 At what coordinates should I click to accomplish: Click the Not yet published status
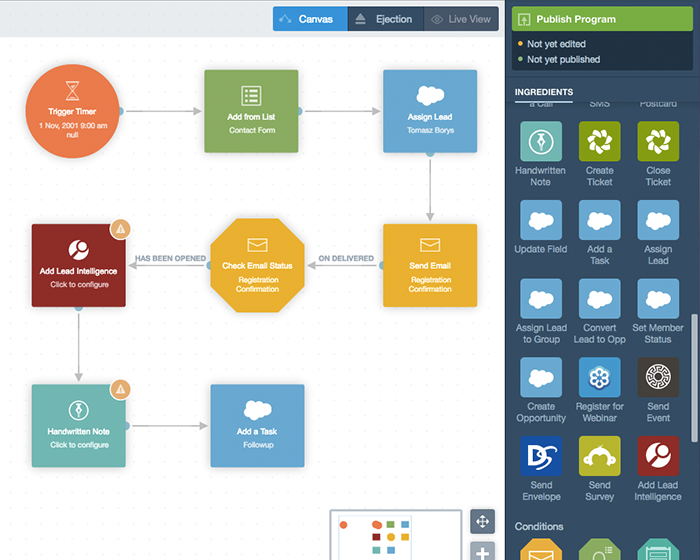click(x=563, y=59)
